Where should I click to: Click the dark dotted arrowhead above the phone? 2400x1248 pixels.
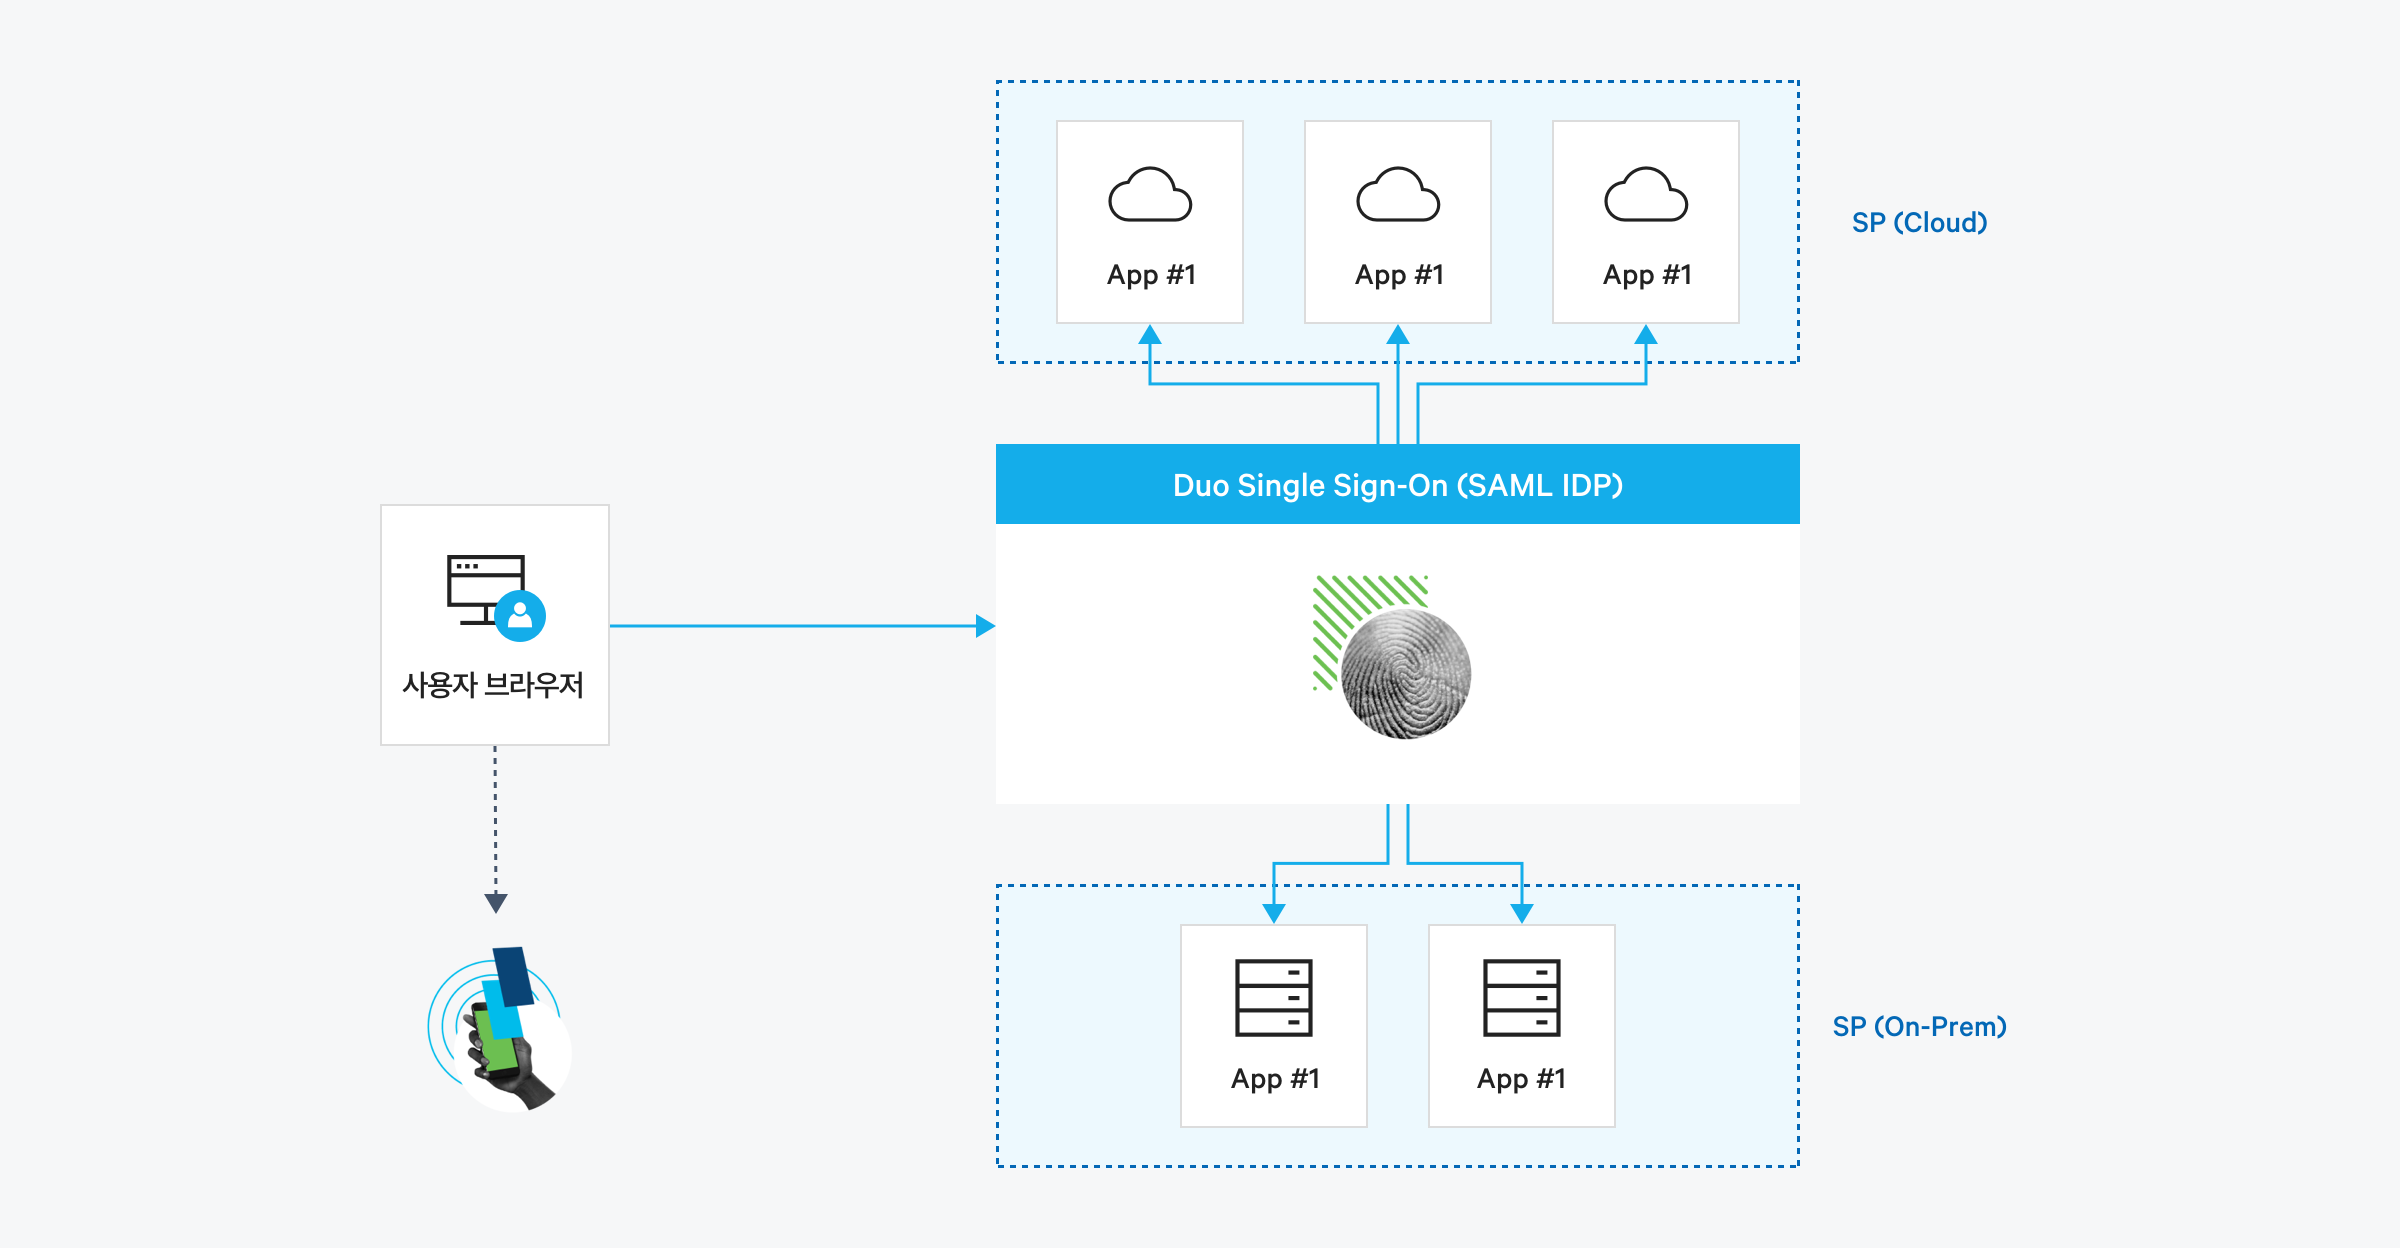[495, 903]
